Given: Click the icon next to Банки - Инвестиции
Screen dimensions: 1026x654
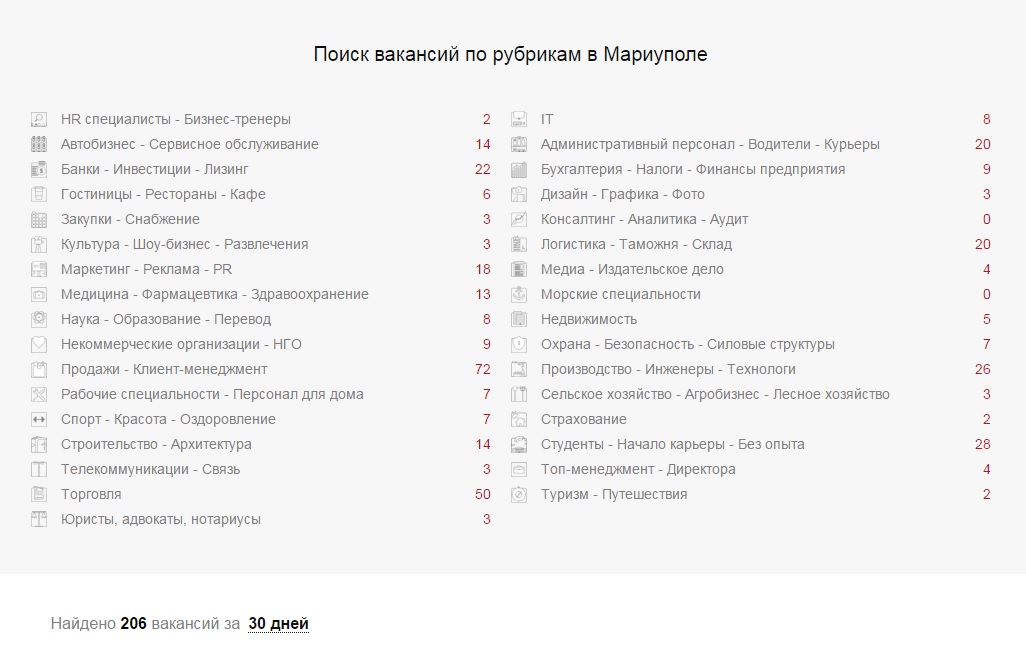Looking at the screenshot, I should click(39, 169).
